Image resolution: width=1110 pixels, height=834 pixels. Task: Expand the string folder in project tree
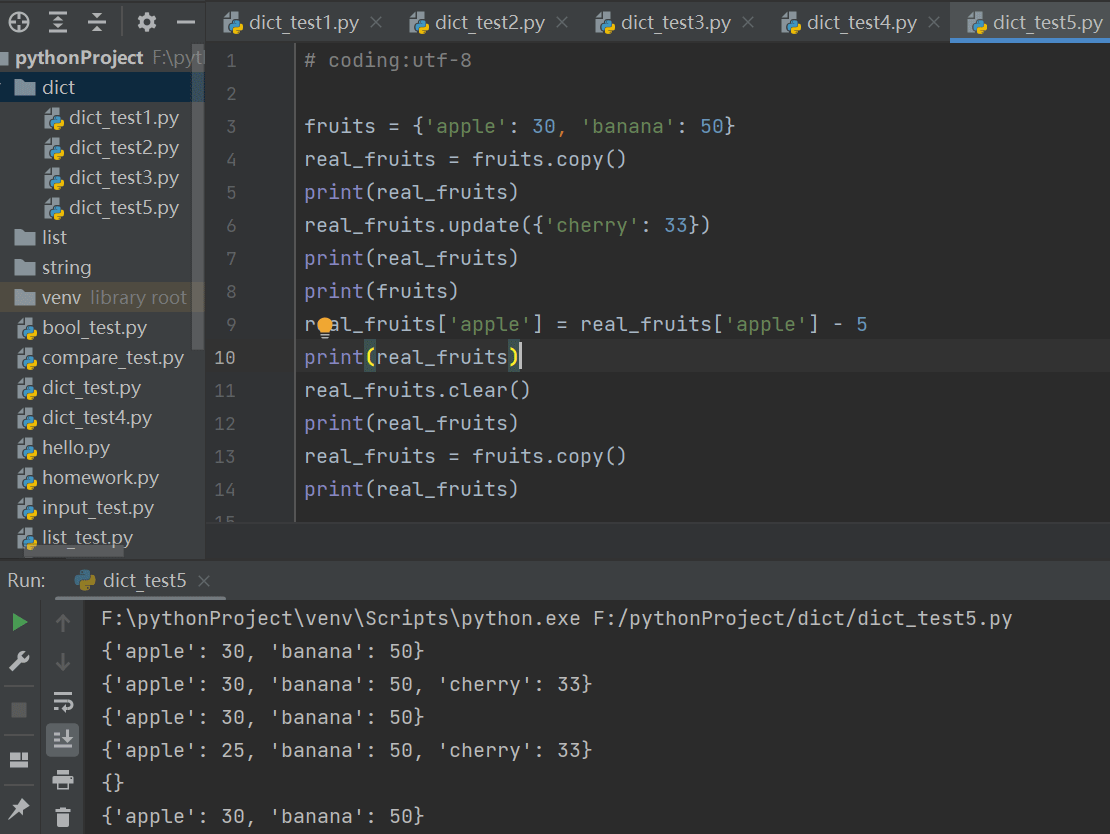pos(66,268)
